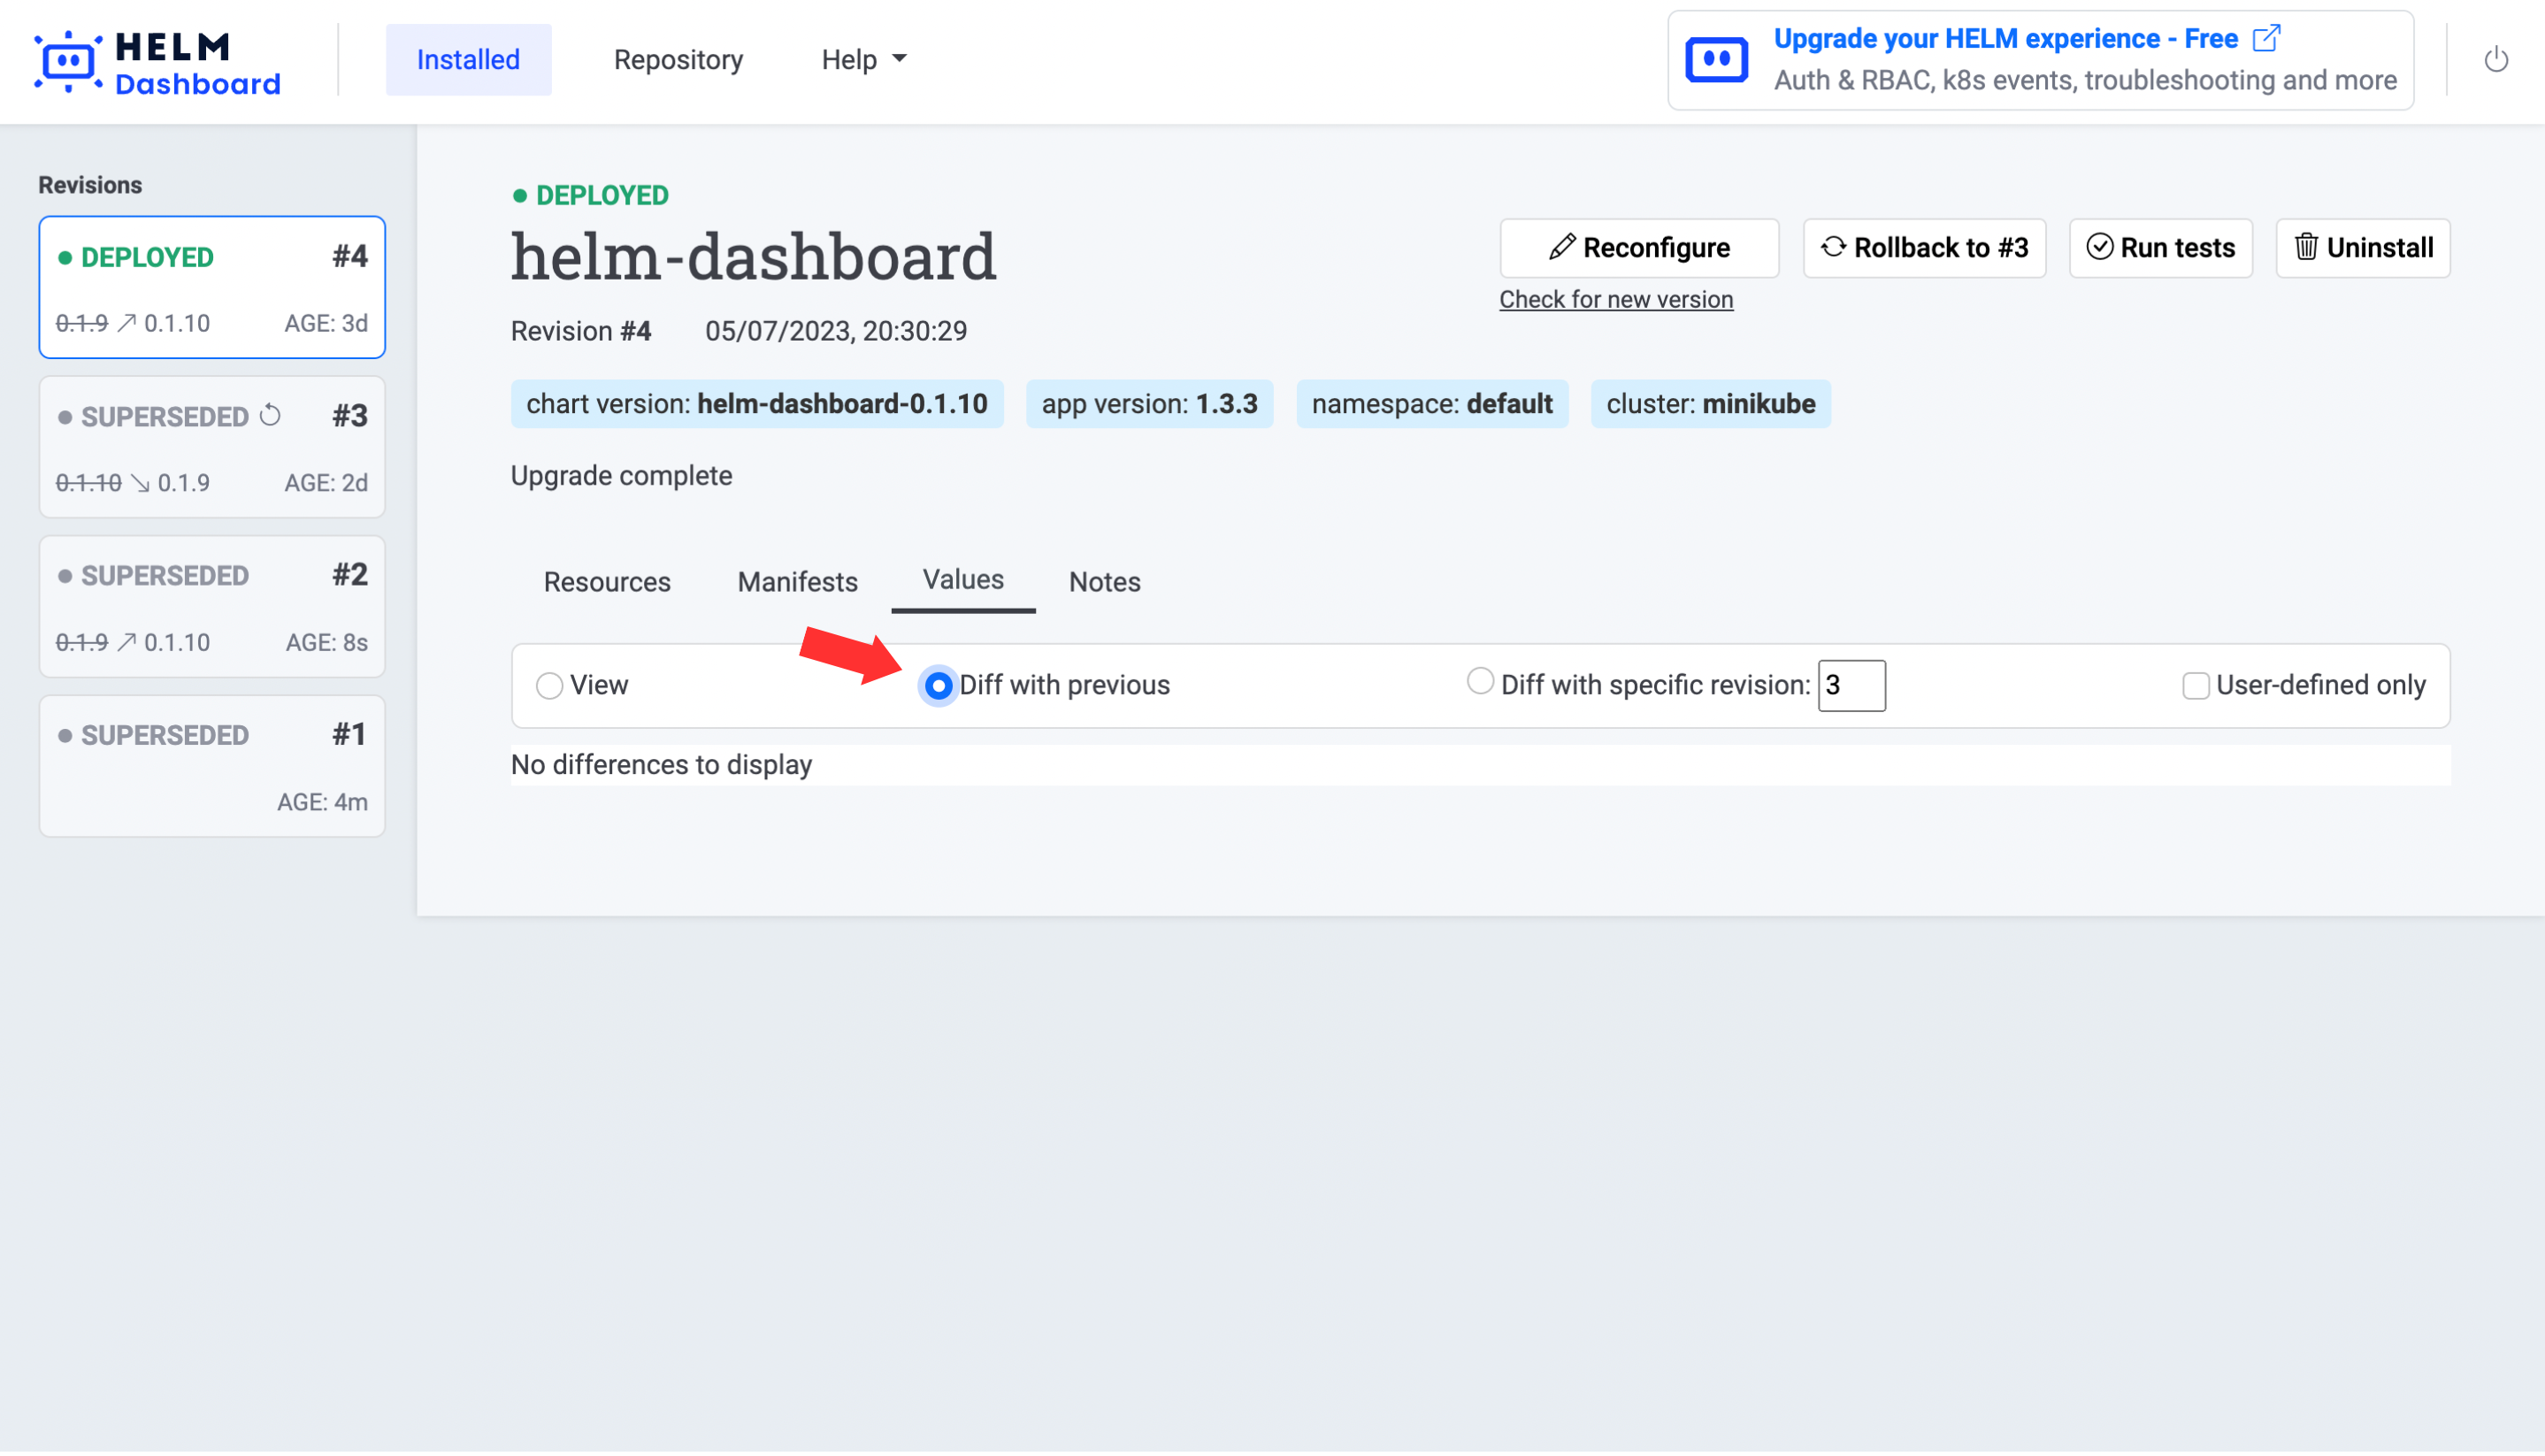Select the View radio button
Image resolution: width=2545 pixels, height=1456 pixels.
(549, 686)
